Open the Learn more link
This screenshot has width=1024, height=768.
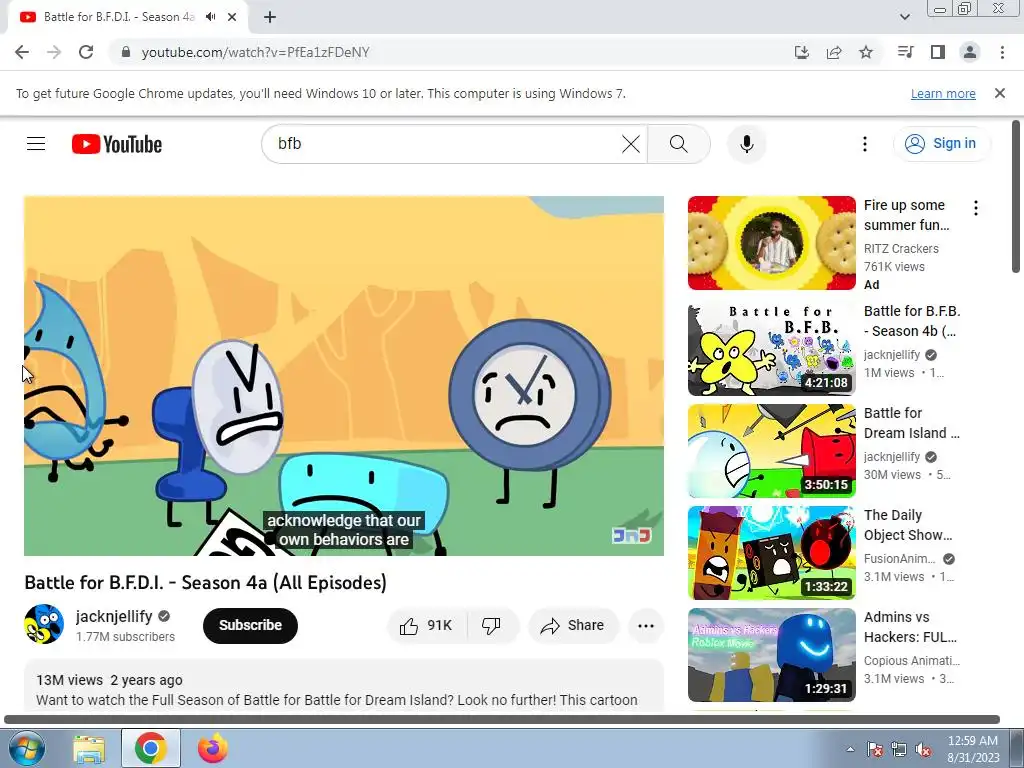[943, 93]
